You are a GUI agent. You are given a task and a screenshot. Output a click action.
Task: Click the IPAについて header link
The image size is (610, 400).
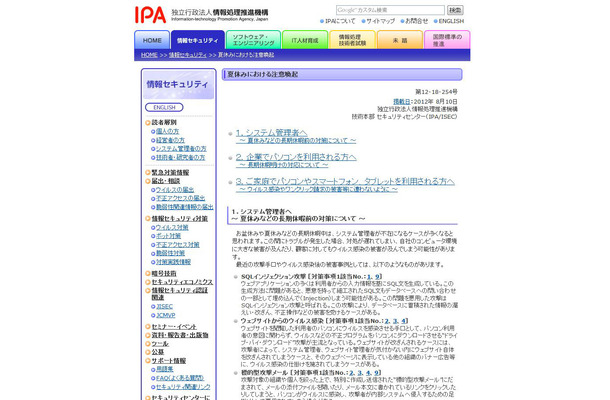[339, 21]
